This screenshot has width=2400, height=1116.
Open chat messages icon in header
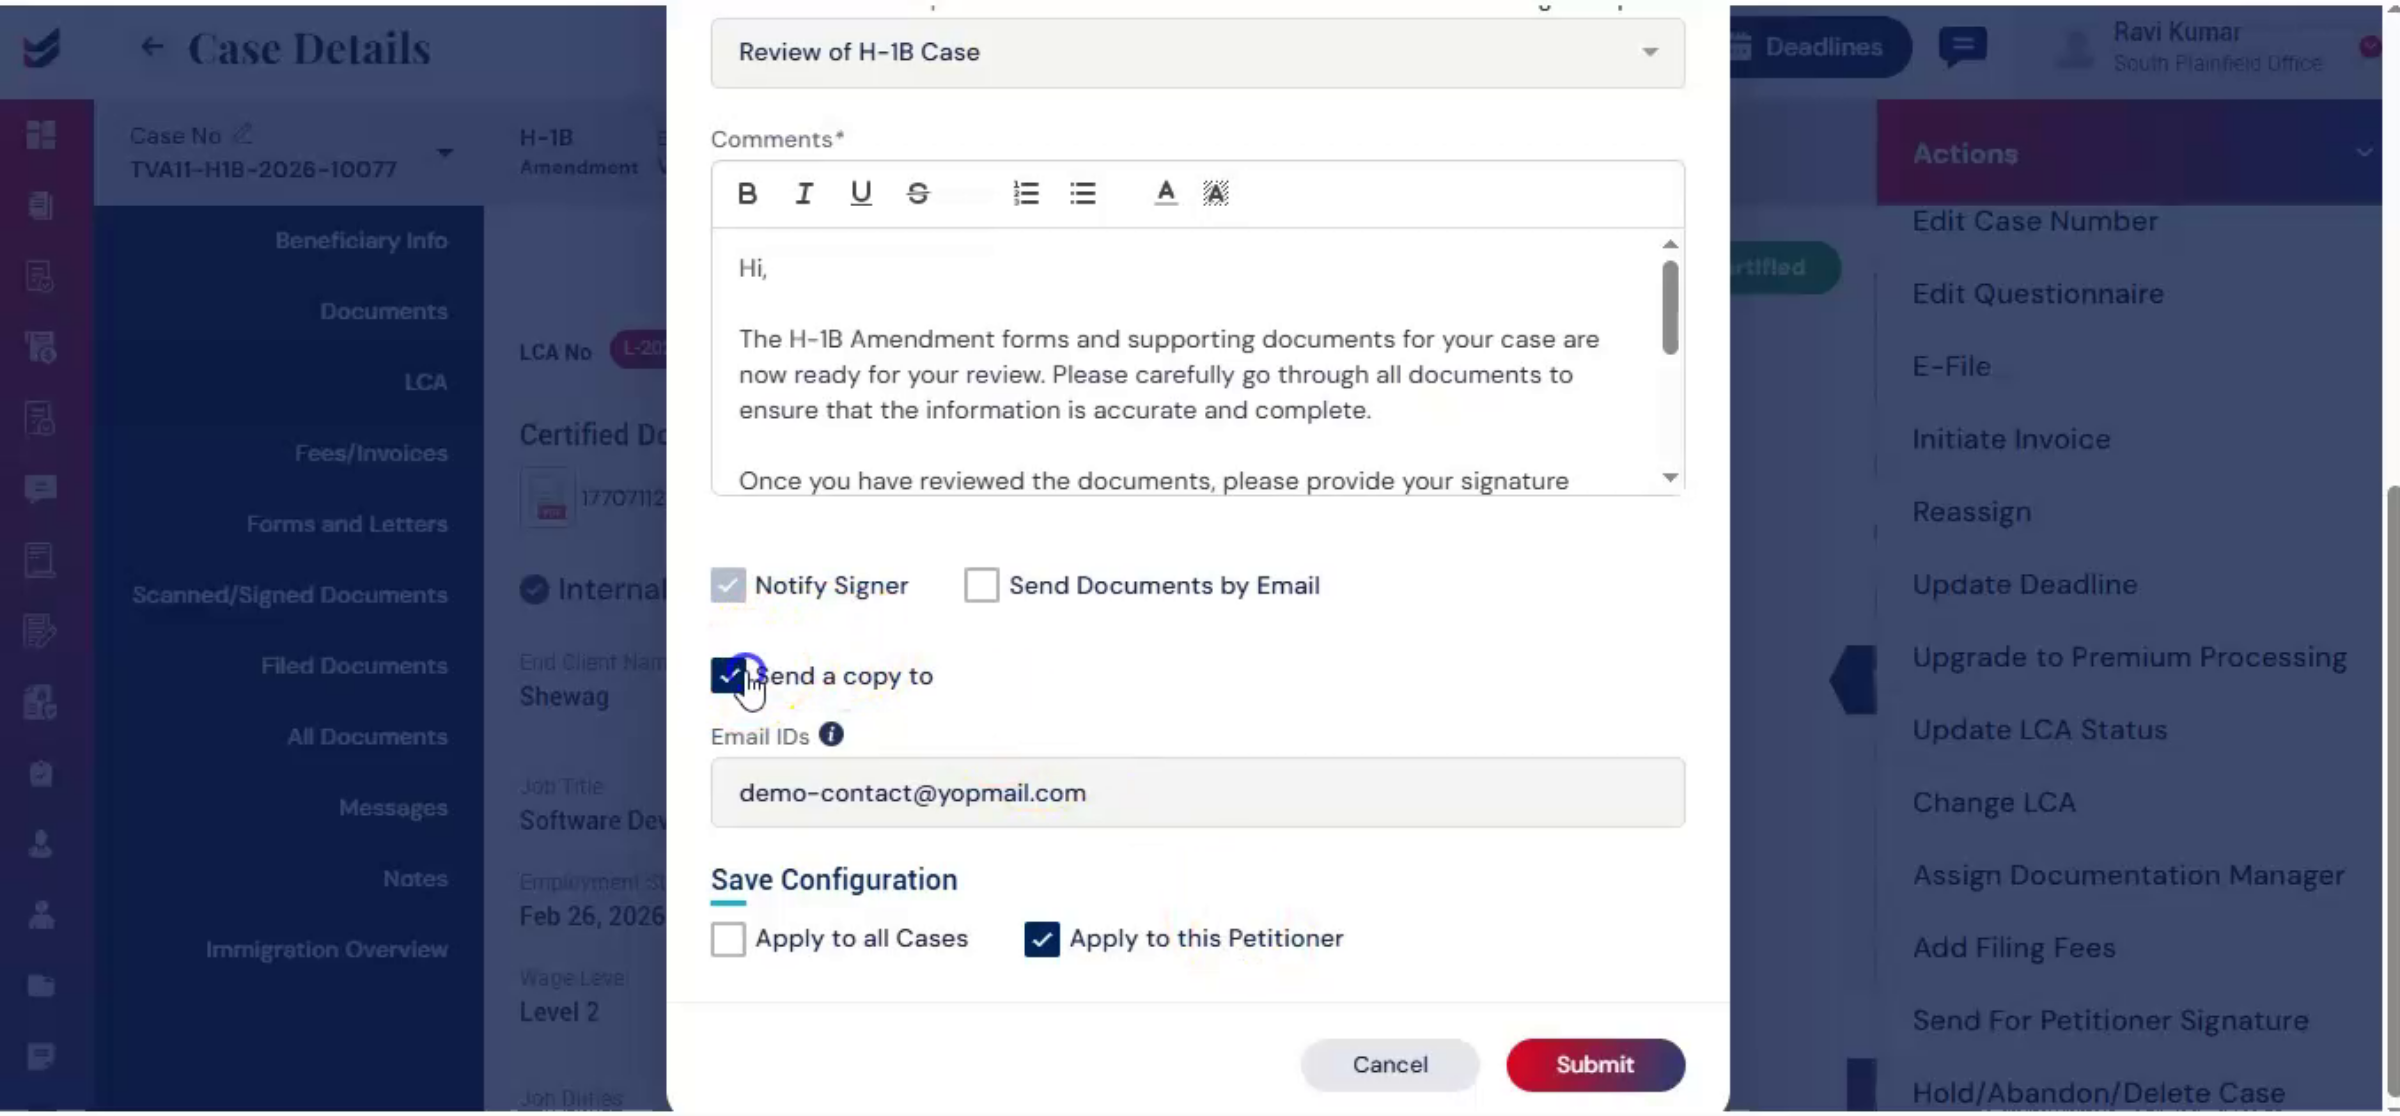coord(1962,46)
